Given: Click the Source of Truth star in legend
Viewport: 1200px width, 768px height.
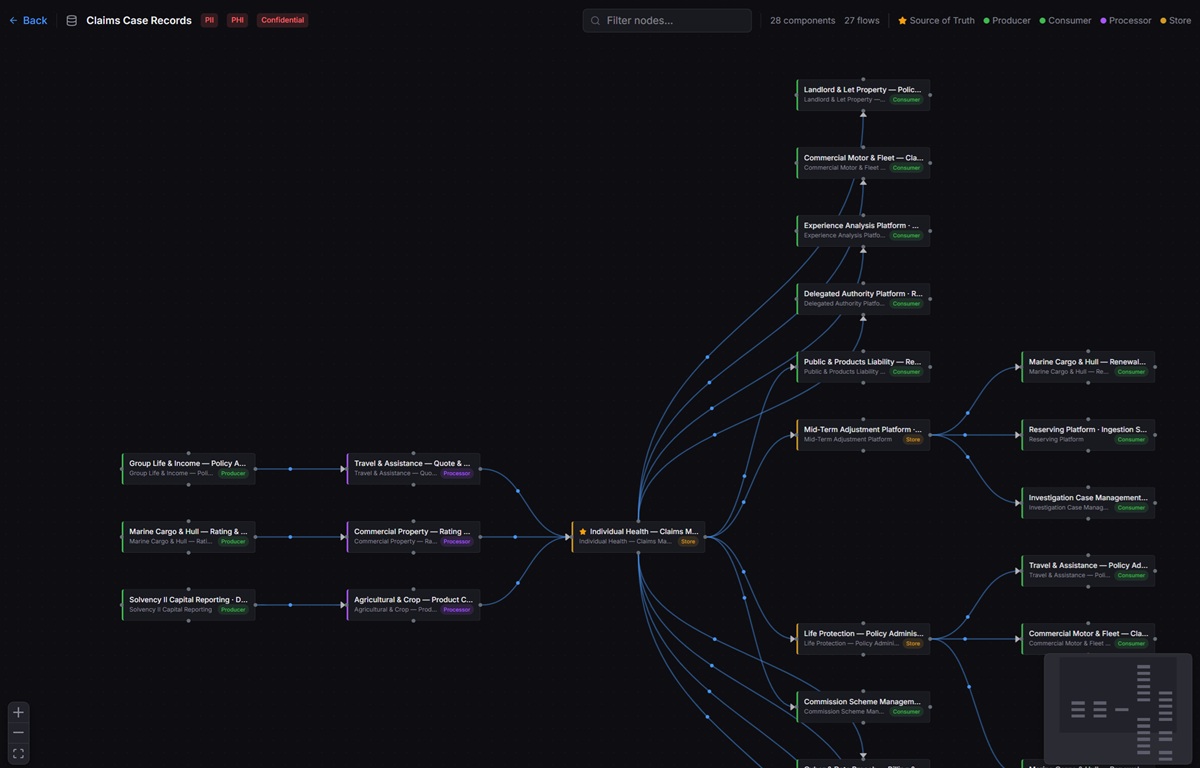Looking at the screenshot, I should (902, 20).
